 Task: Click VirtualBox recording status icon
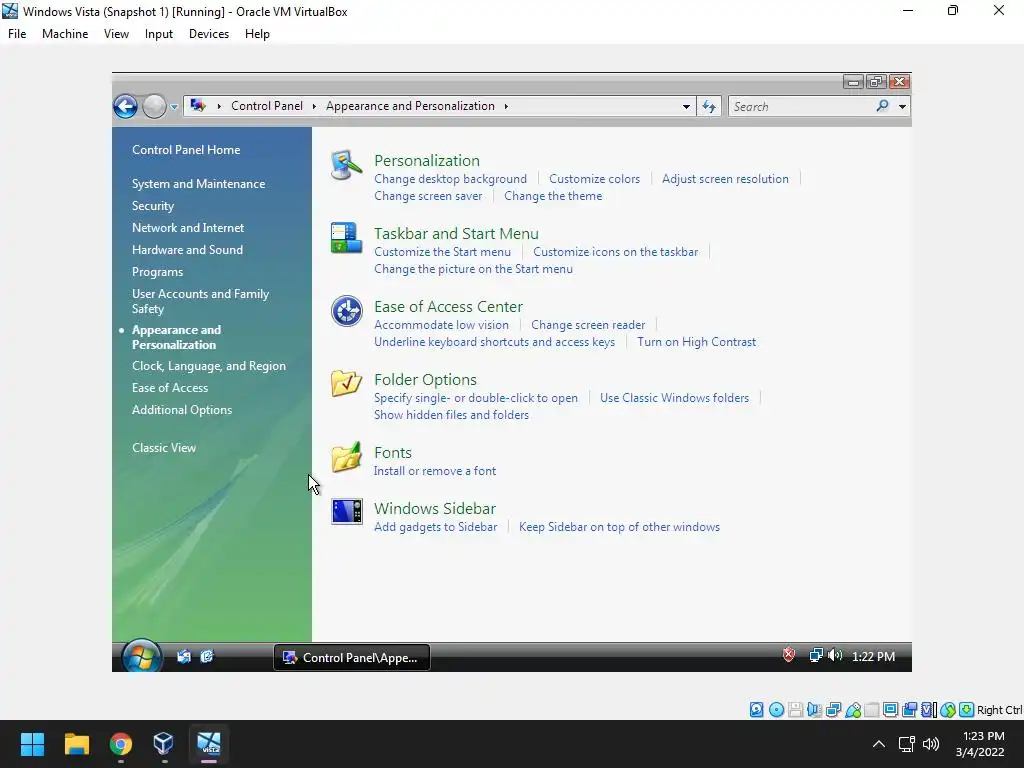coord(909,710)
